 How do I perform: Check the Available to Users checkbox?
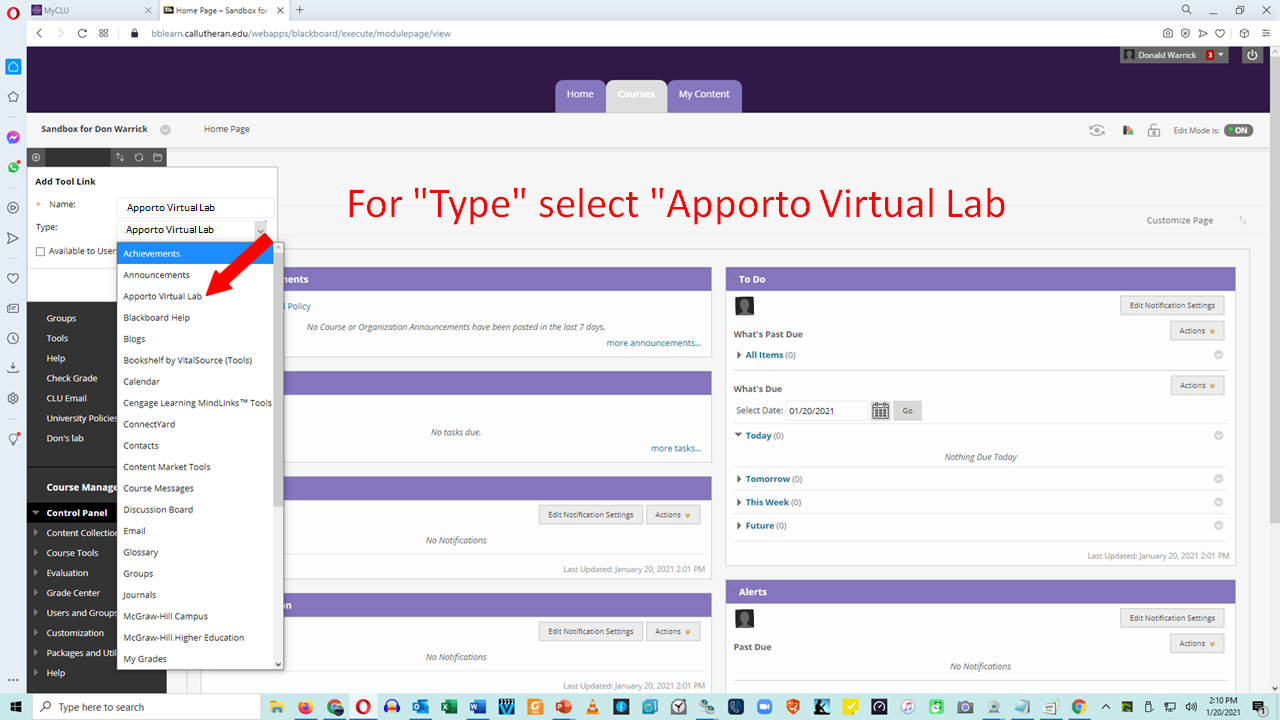(41, 252)
